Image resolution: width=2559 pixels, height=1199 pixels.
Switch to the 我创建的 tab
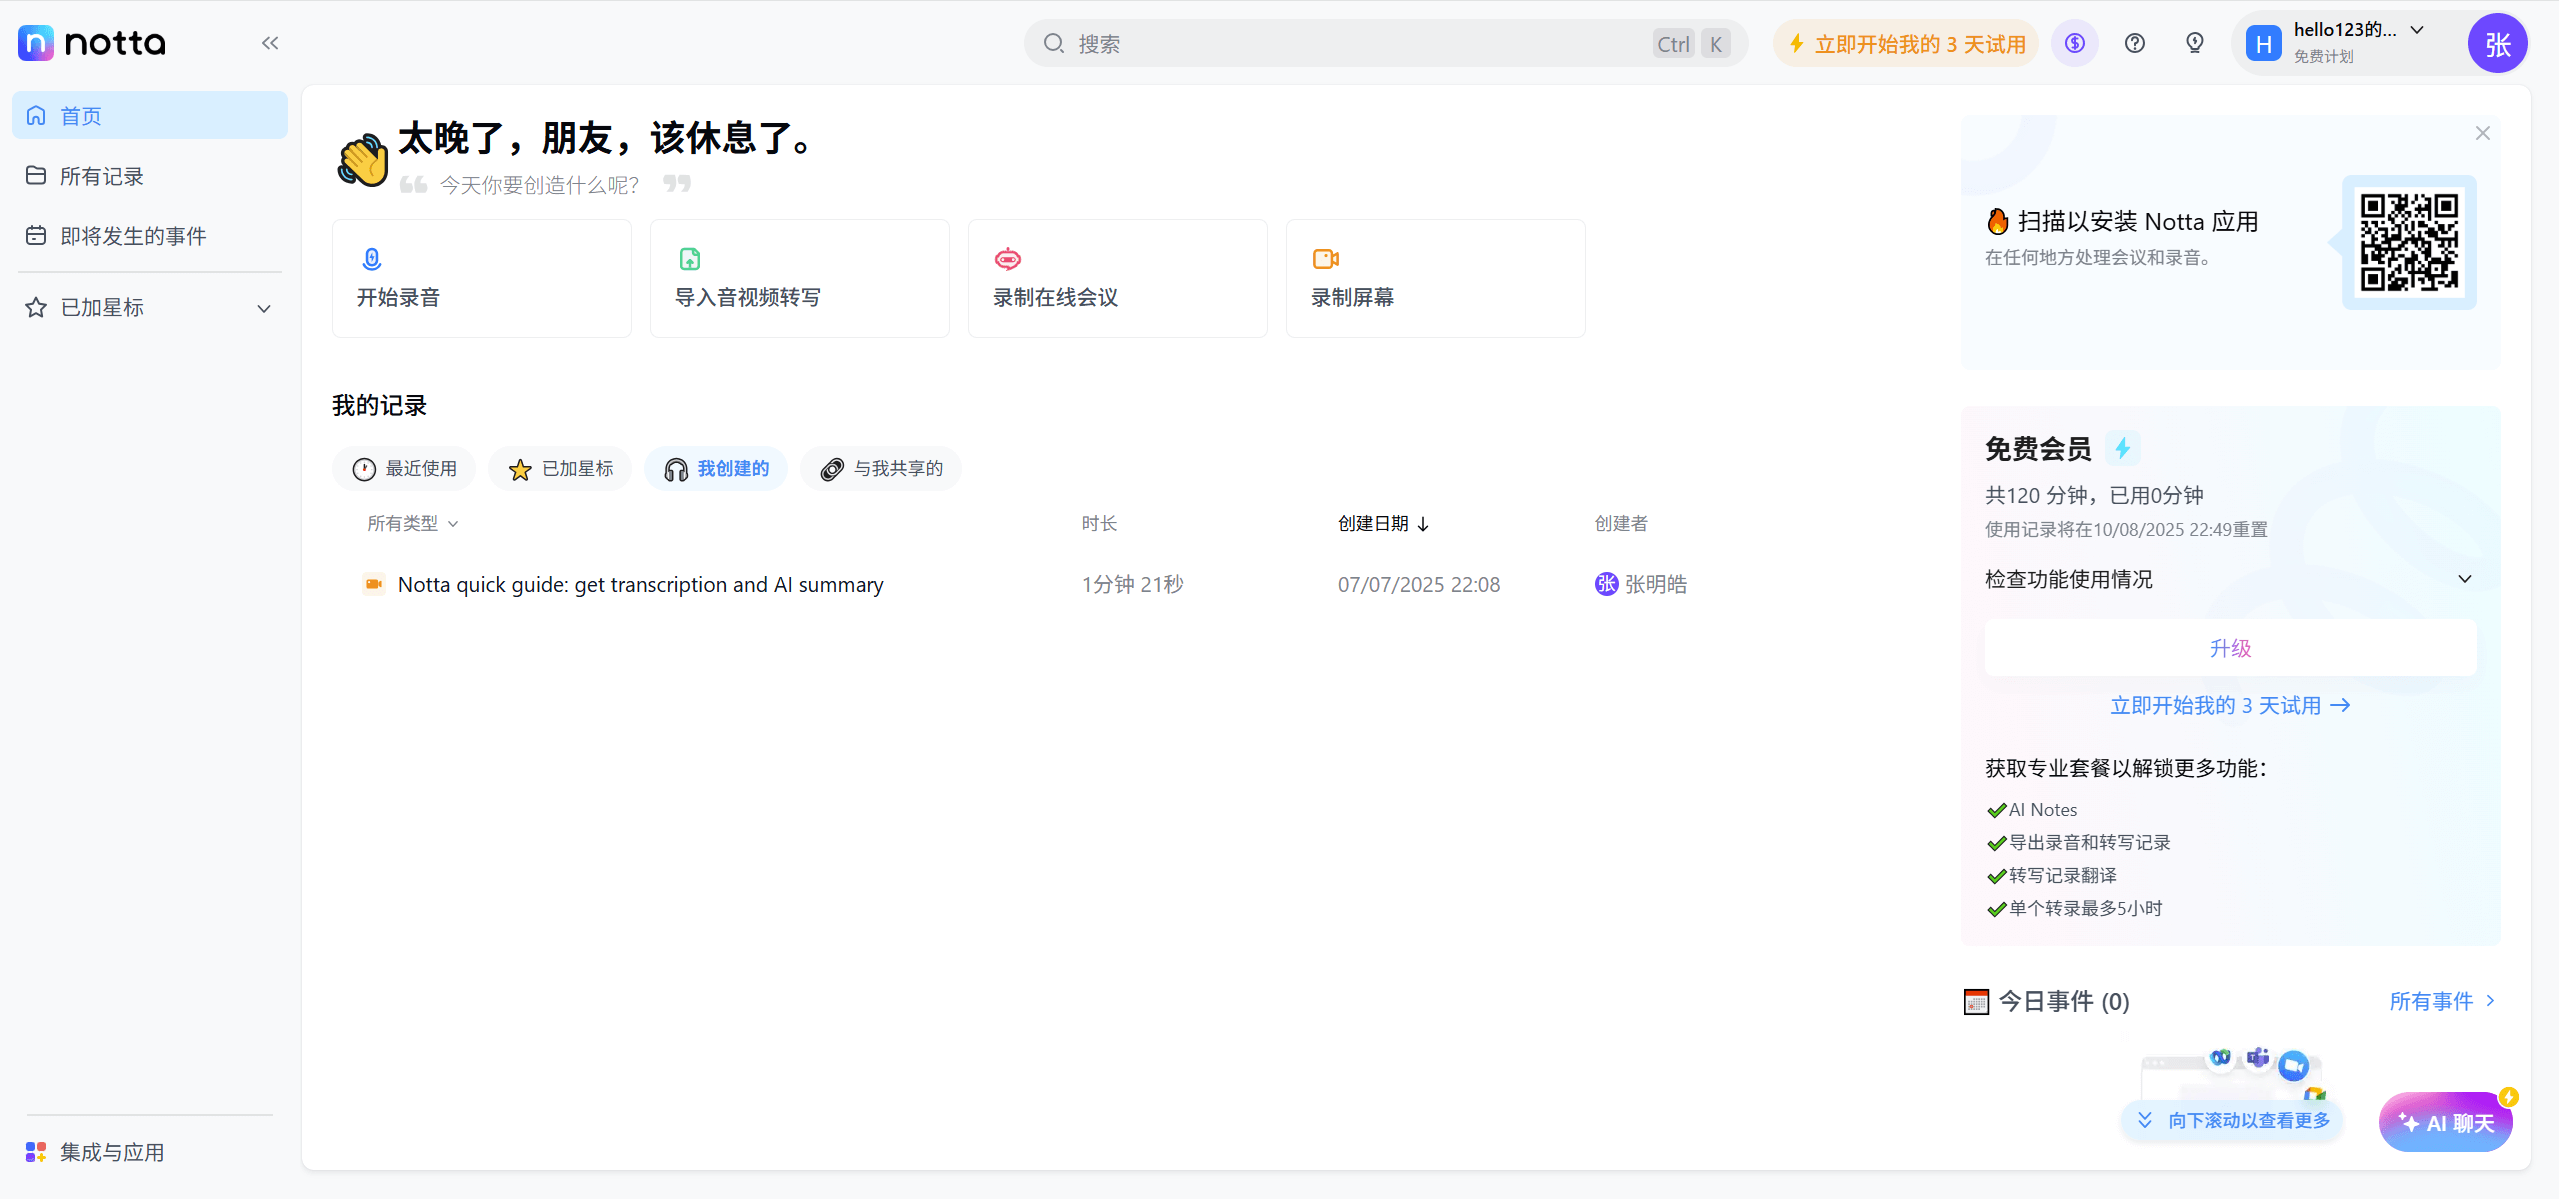coord(715,468)
